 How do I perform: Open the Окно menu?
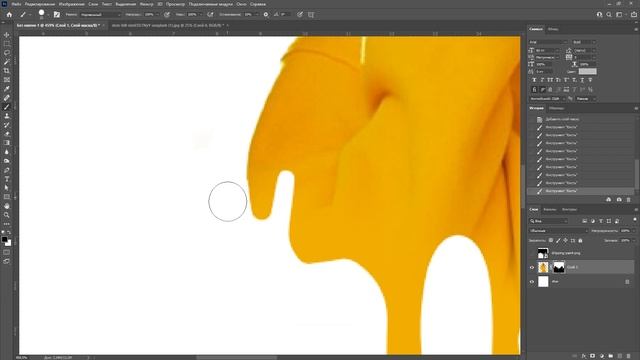click(x=241, y=4)
